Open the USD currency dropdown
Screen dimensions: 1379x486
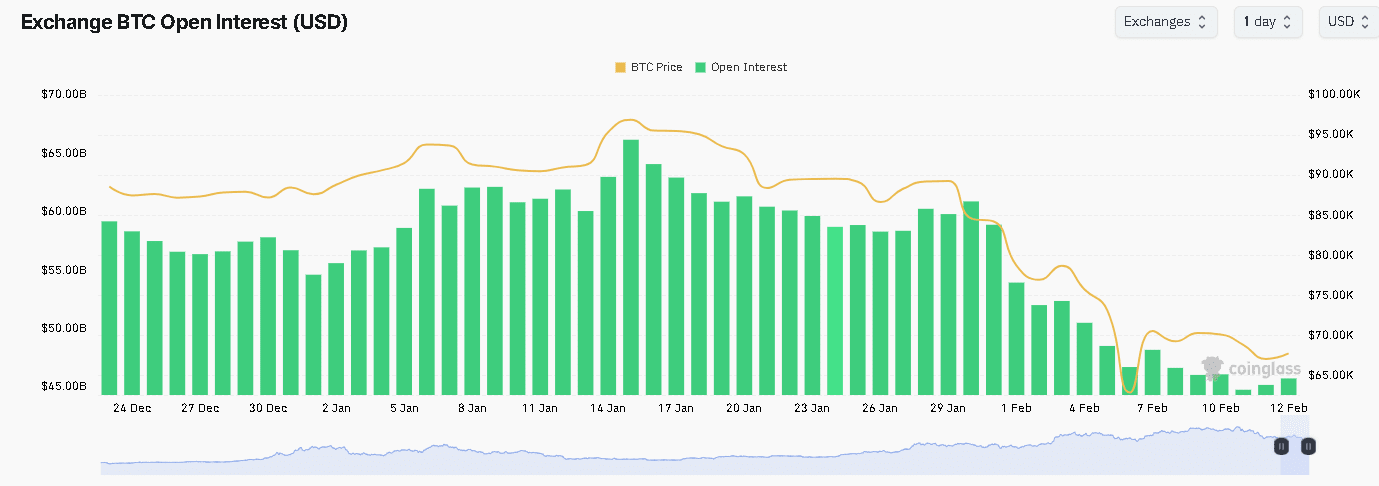(1347, 22)
